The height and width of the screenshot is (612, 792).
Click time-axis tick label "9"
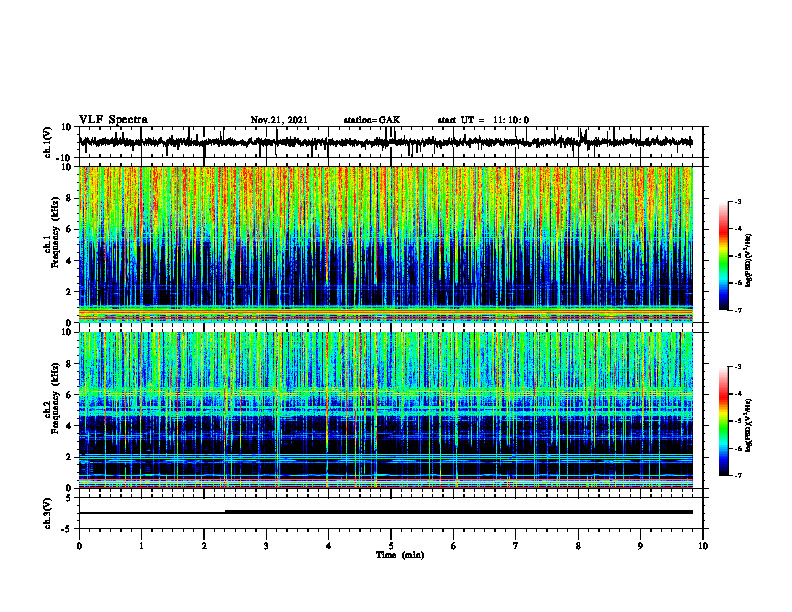tap(640, 546)
